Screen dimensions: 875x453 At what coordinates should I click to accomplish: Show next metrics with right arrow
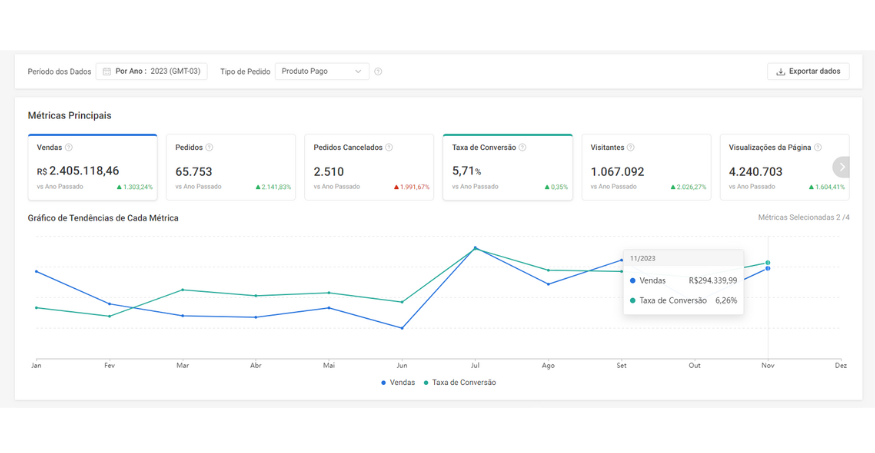pos(842,167)
